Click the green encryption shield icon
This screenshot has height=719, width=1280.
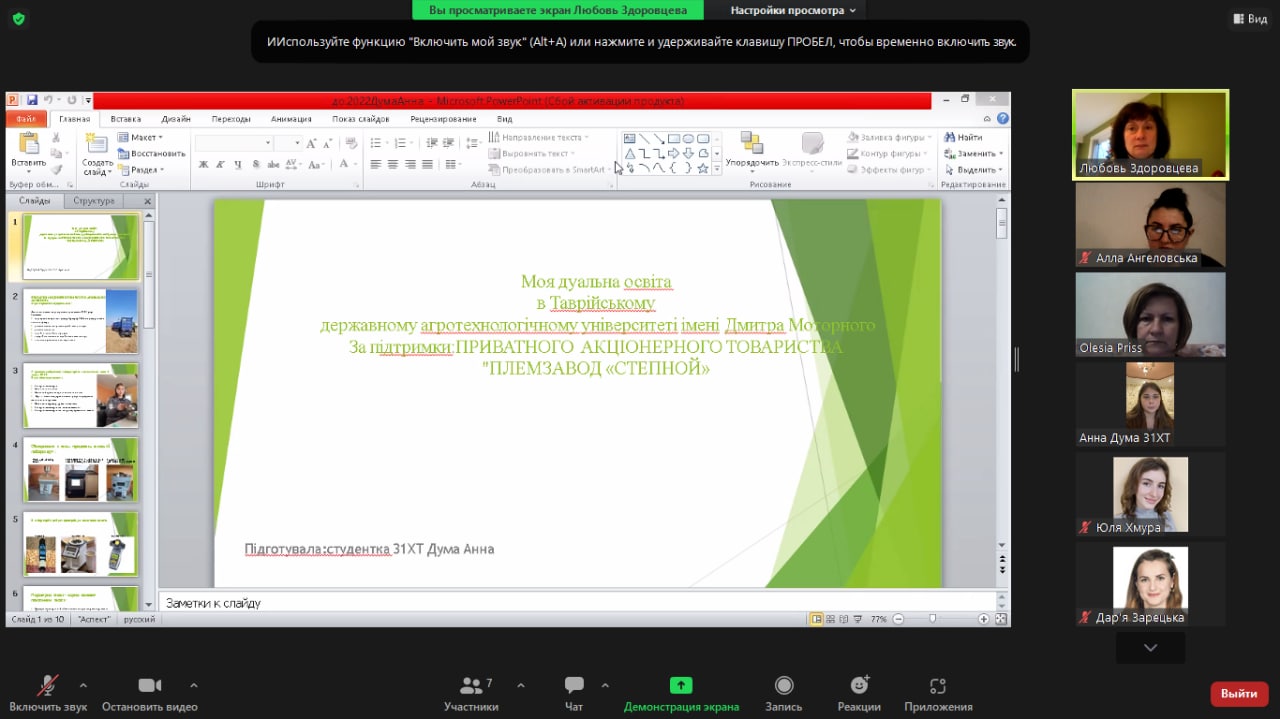[x=19, y=19]
